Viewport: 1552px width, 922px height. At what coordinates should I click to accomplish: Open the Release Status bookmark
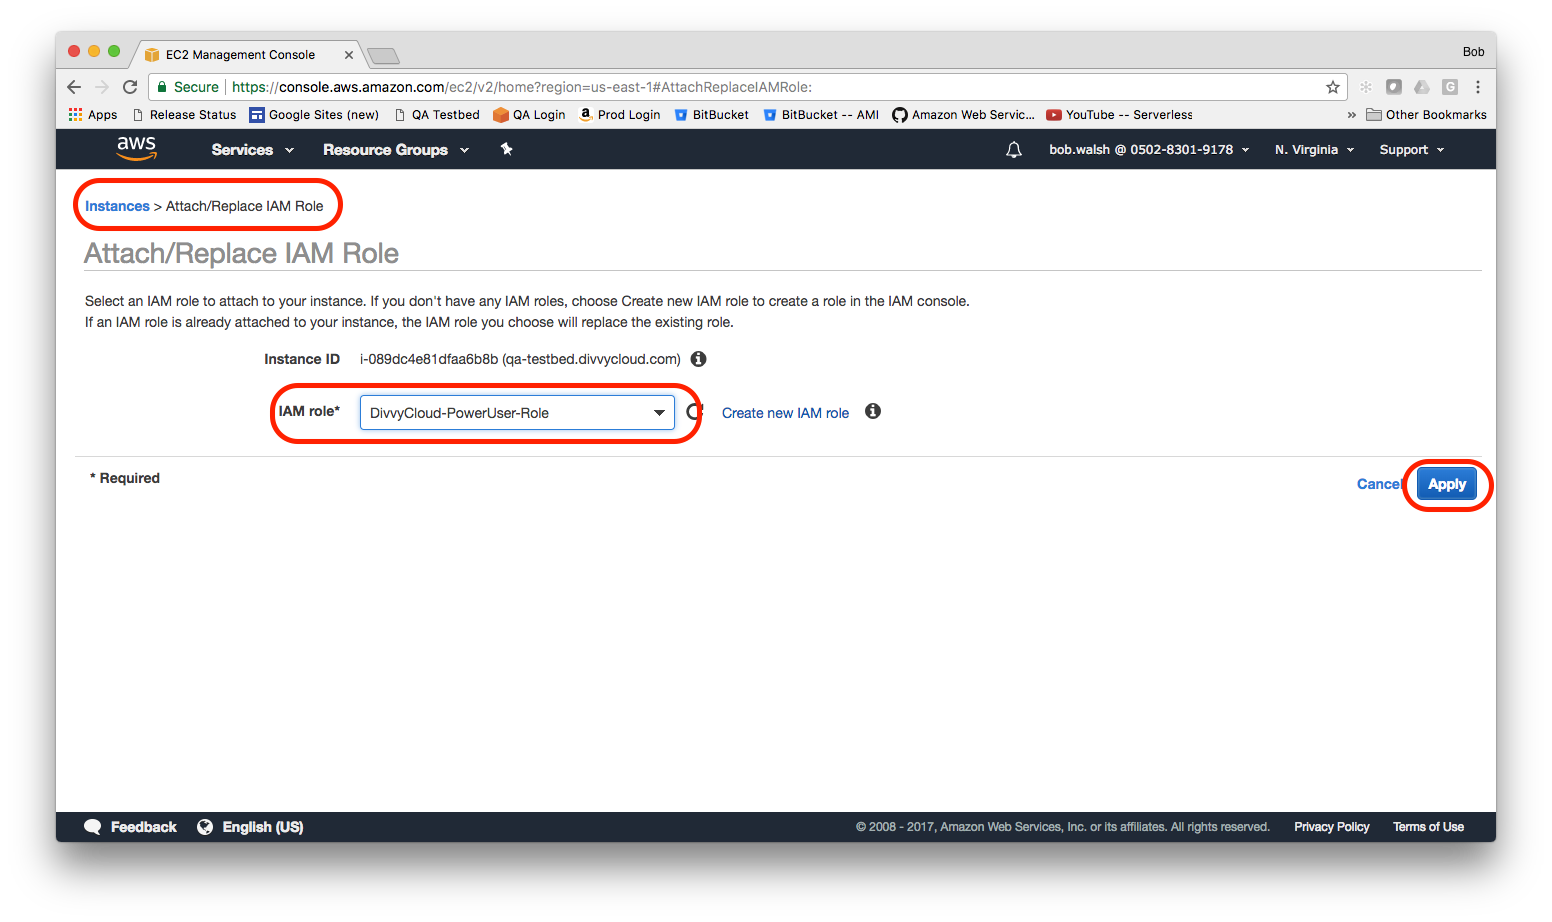click(x=184, y=115)
